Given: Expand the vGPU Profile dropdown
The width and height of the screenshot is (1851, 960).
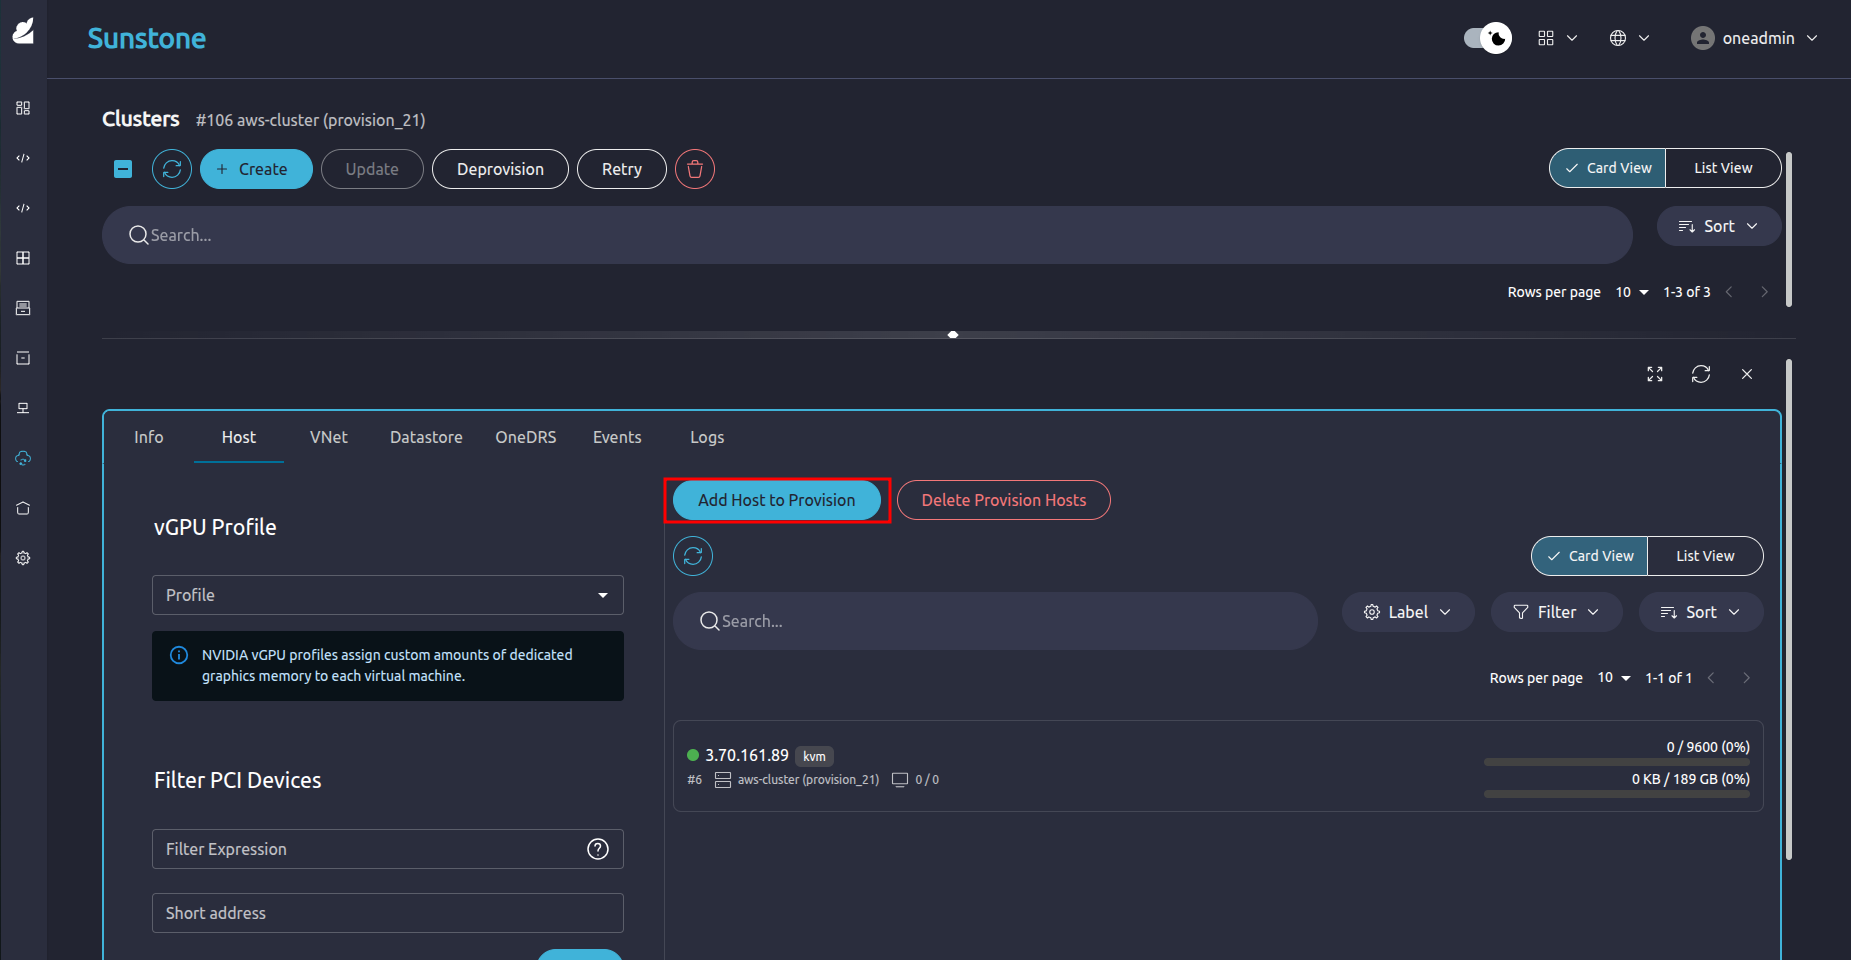Looking at the screenshot, I should (x=388, y=595).
